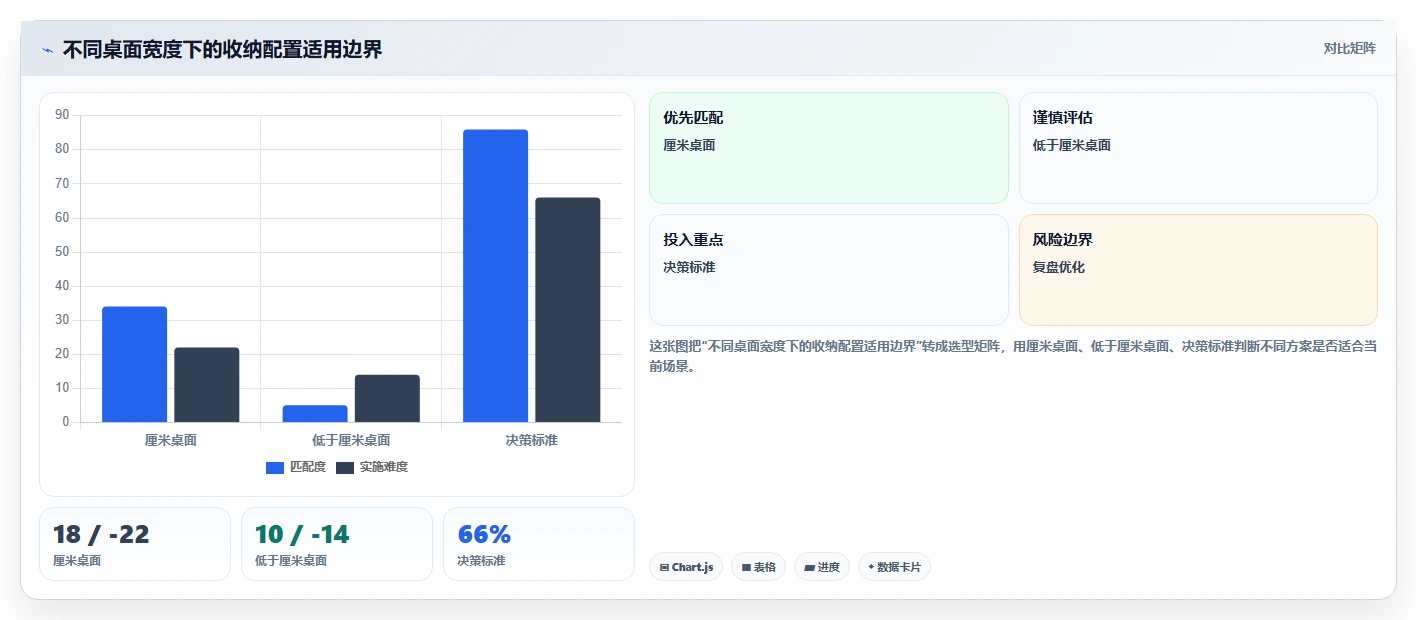Click the dark 实施难度 bar for 厘米桌面
1417x620 pixels.
pos(207,385)
